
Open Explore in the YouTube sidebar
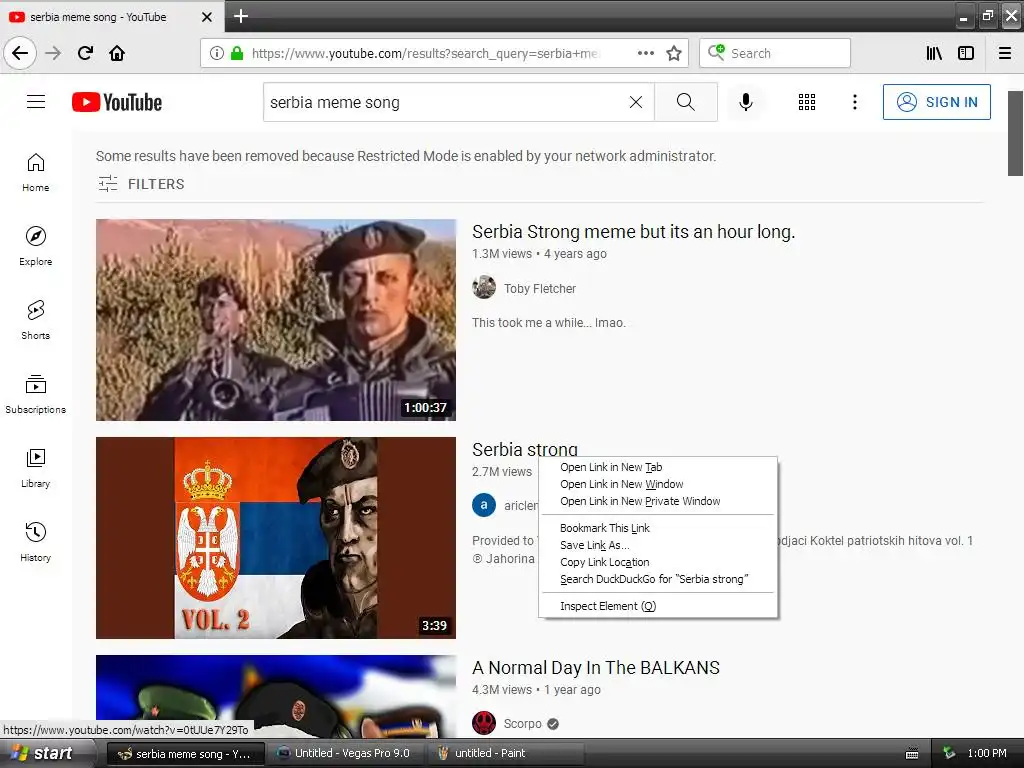tap(36, 246)
